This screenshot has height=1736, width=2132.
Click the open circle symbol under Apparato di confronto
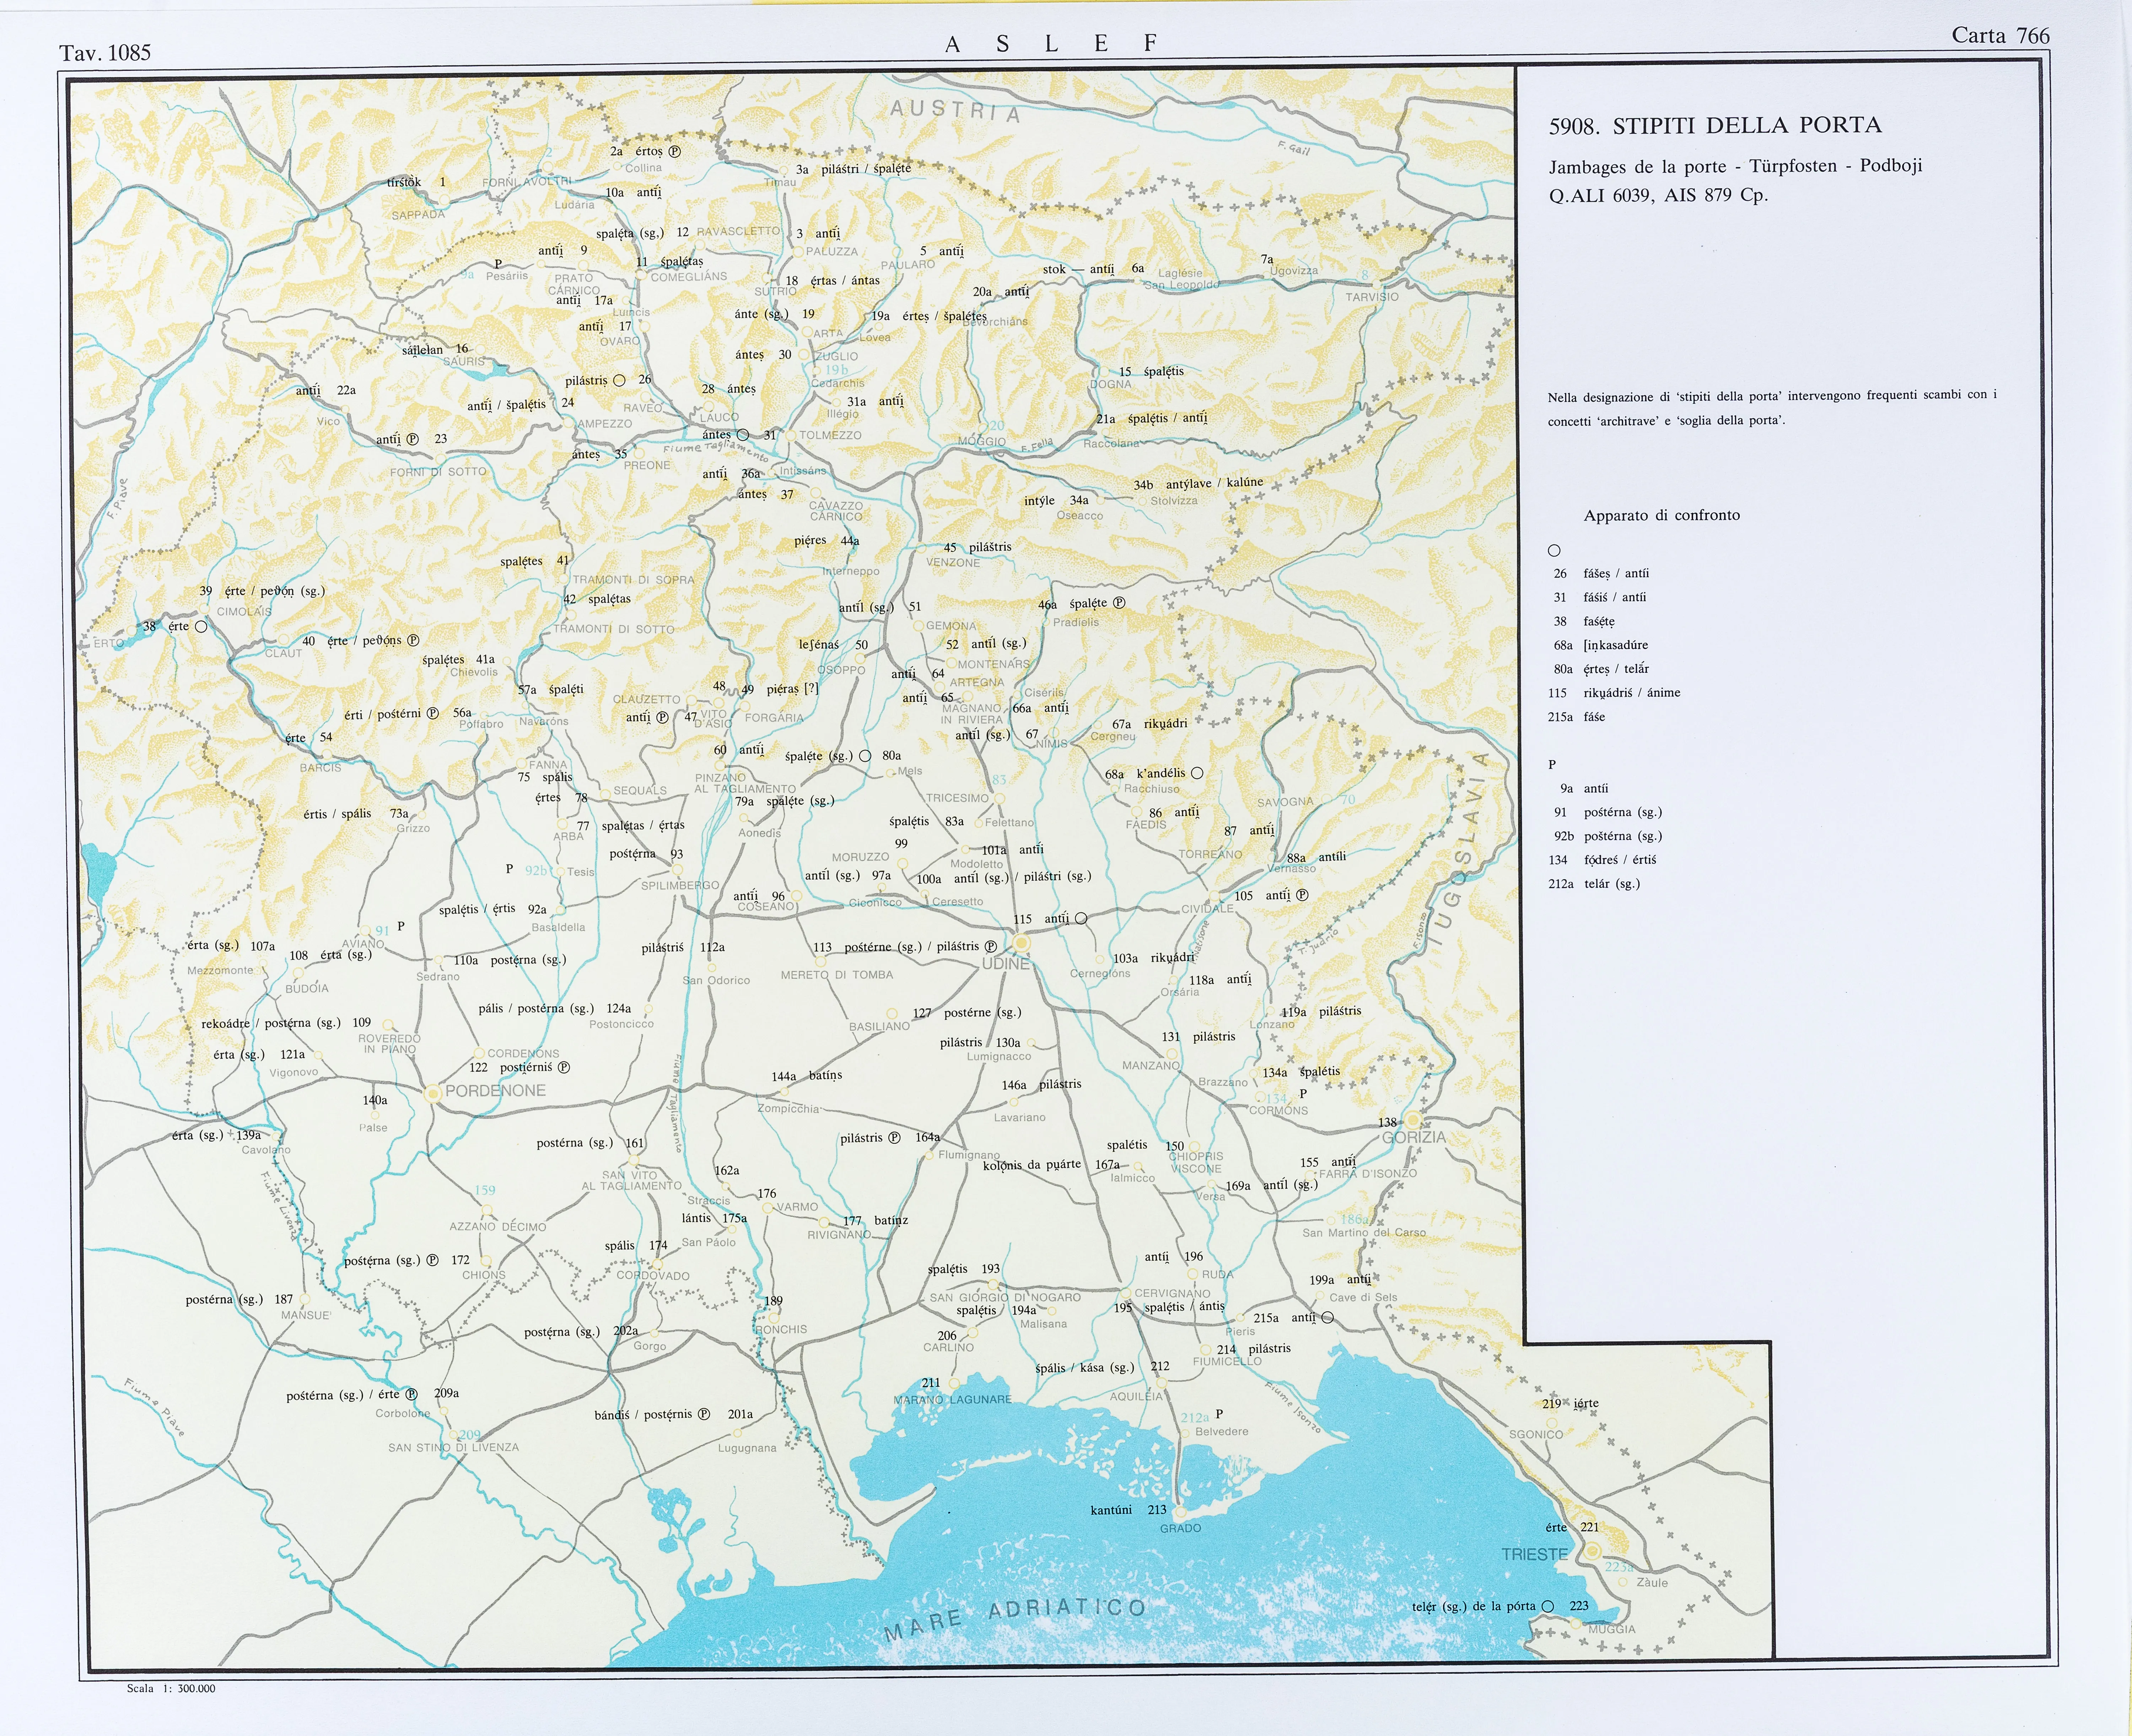1554,550
